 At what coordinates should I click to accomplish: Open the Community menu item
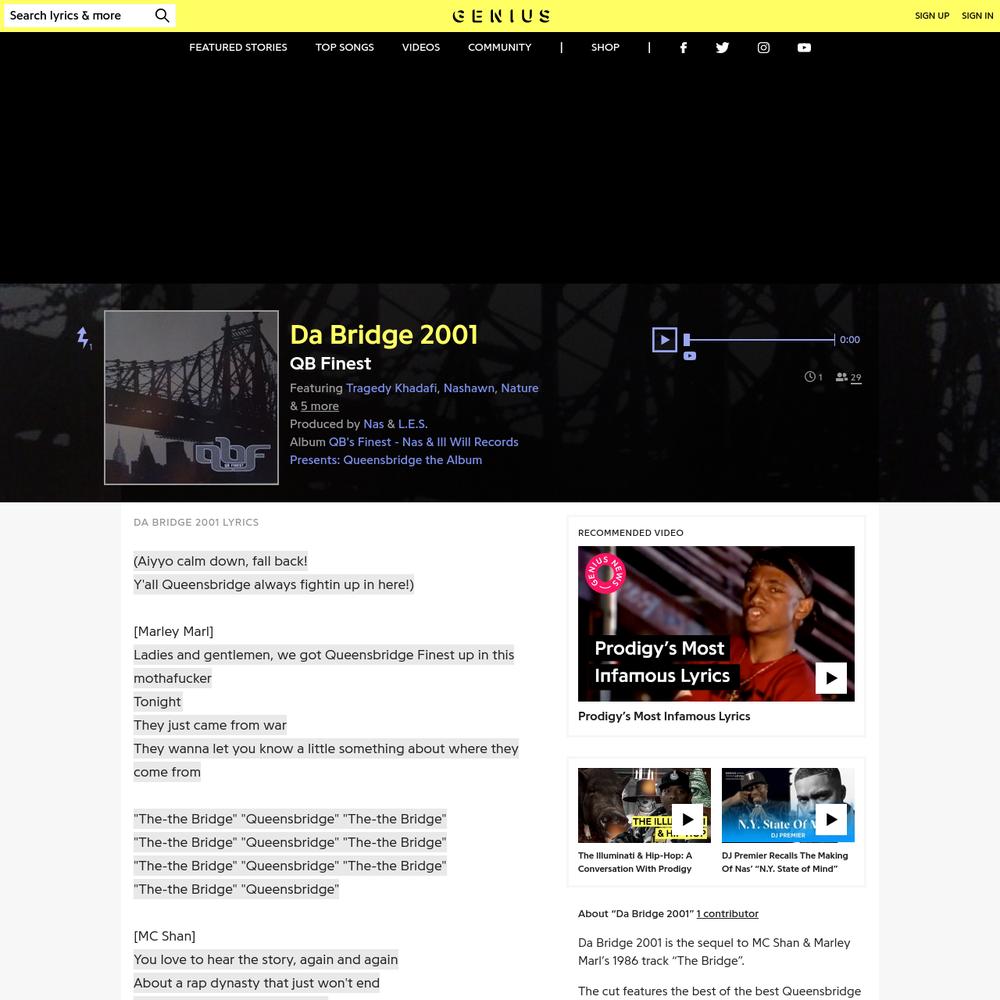click(499, 47)
